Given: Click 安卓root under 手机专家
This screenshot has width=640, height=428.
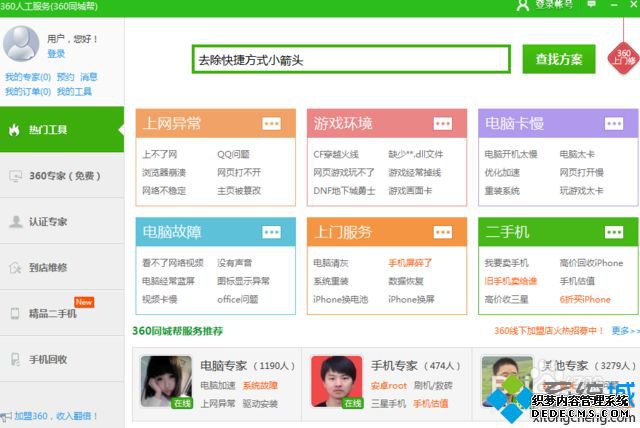Looking at the screenshot, I should tap(389, 386).
